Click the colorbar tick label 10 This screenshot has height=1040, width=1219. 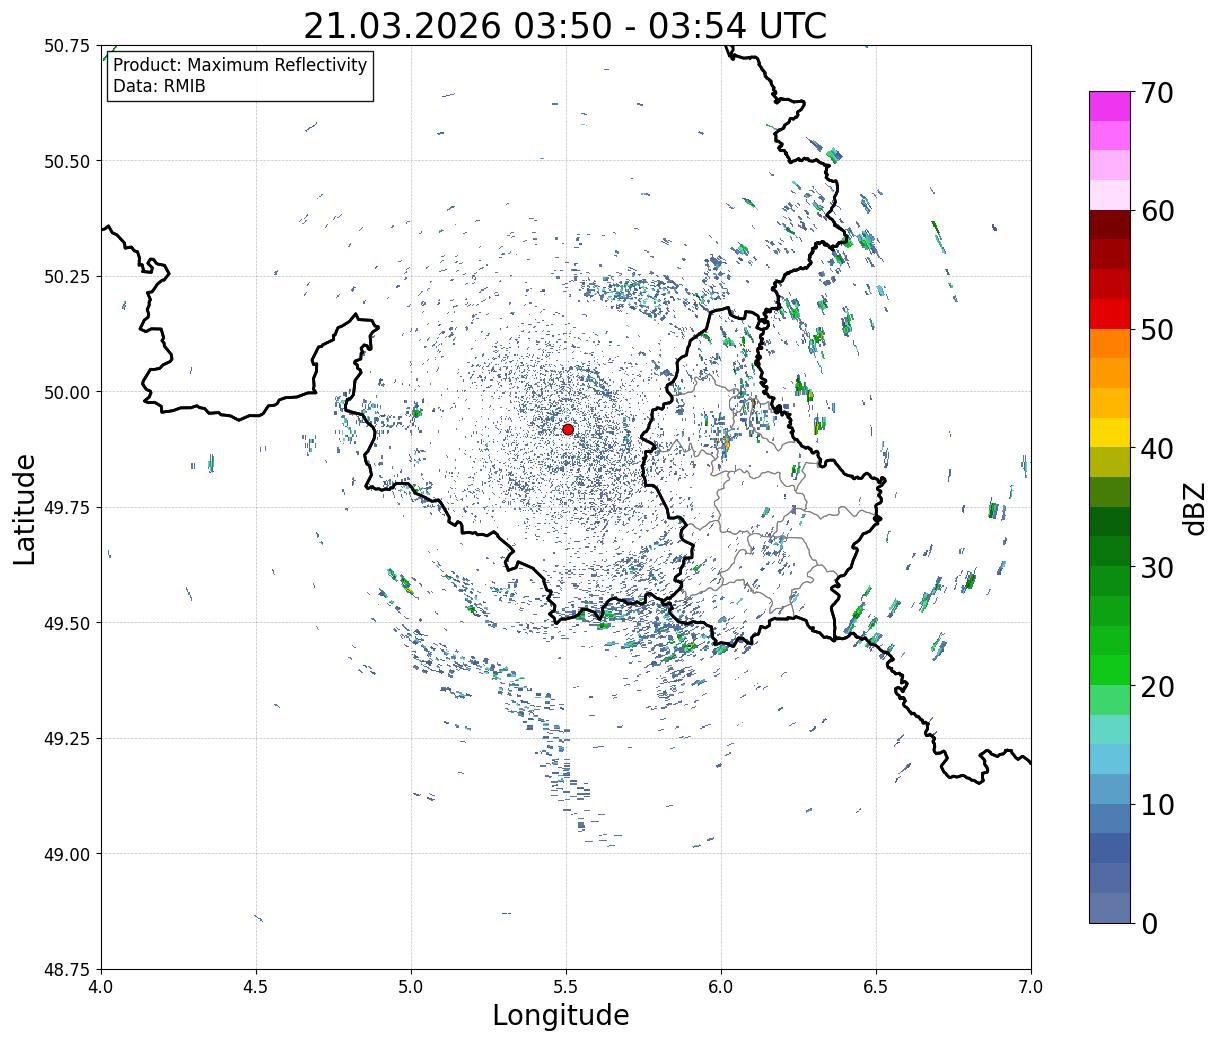tap(1157, 805)
